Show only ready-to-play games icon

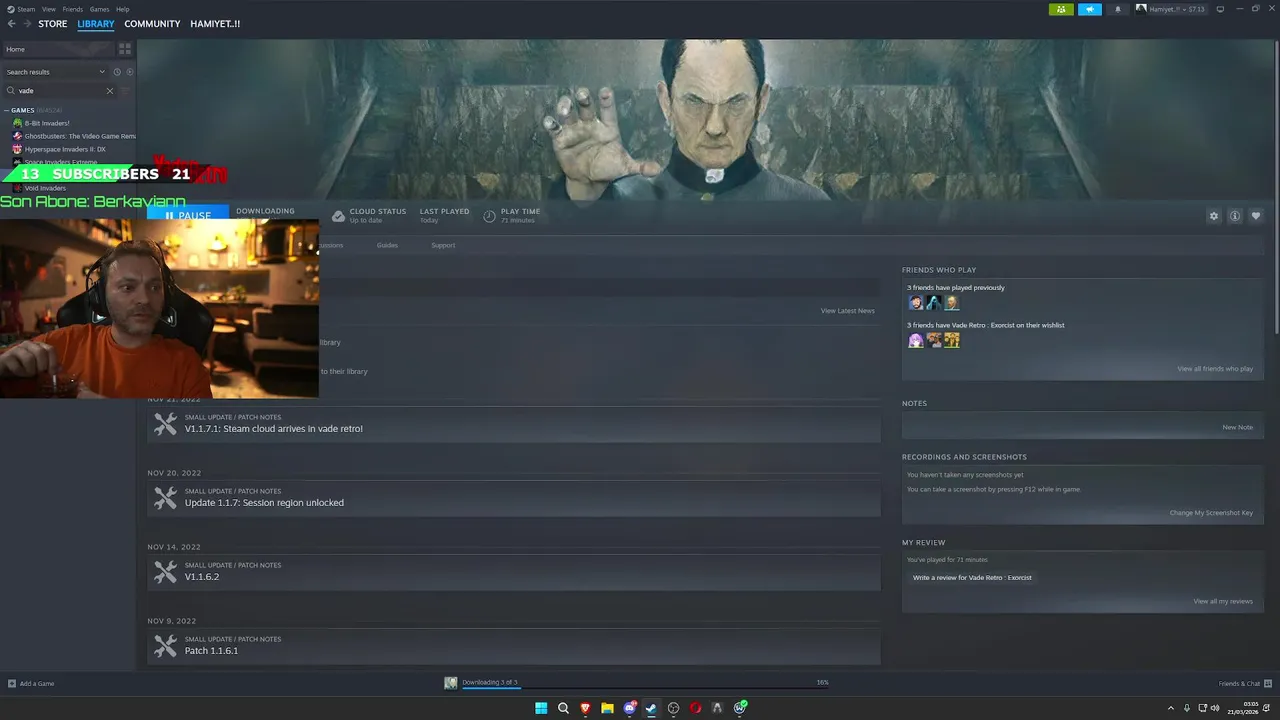[x=129, y=72]
